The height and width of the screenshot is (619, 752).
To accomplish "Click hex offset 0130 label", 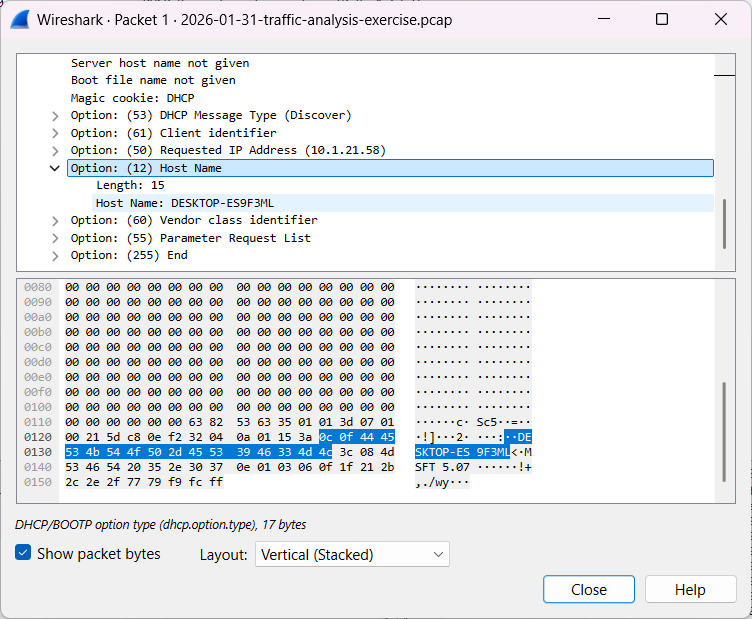I will (x=38, y=452).
